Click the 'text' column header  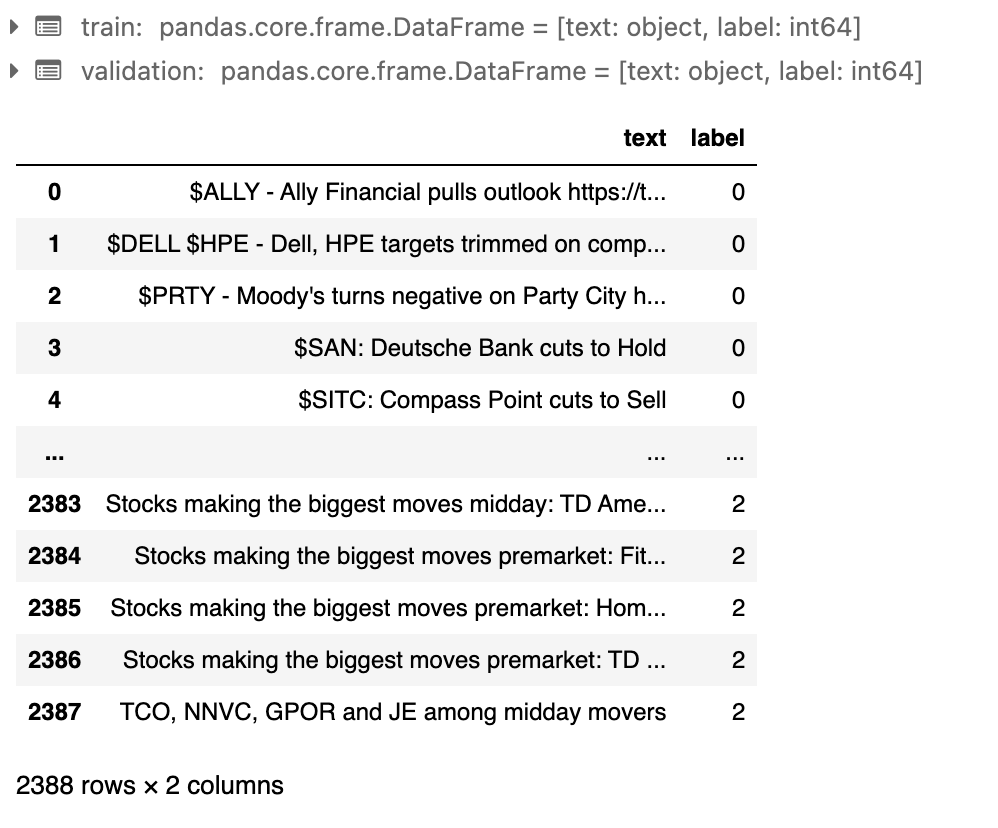tap(644, 138)
